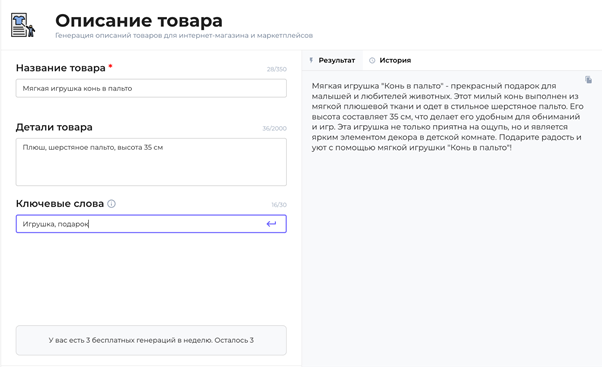Click the 28/350 character counter
Viewport: 602px width, 367px height.
tap(277, 69)
